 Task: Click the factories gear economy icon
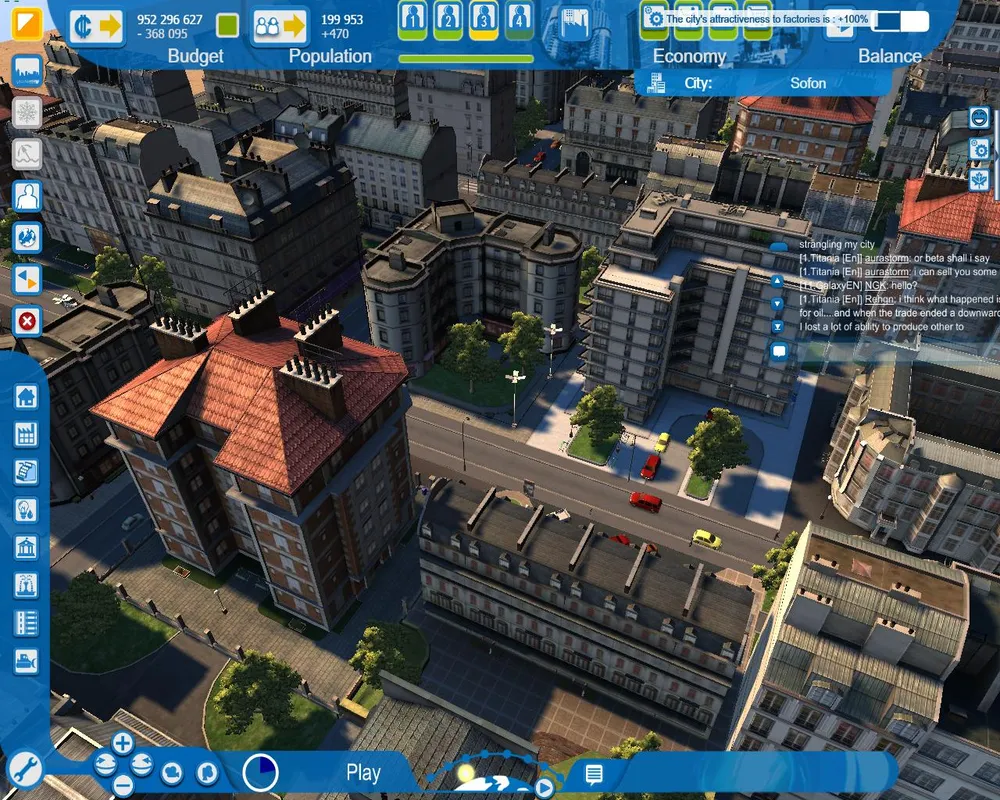click(x=654, y=19)
